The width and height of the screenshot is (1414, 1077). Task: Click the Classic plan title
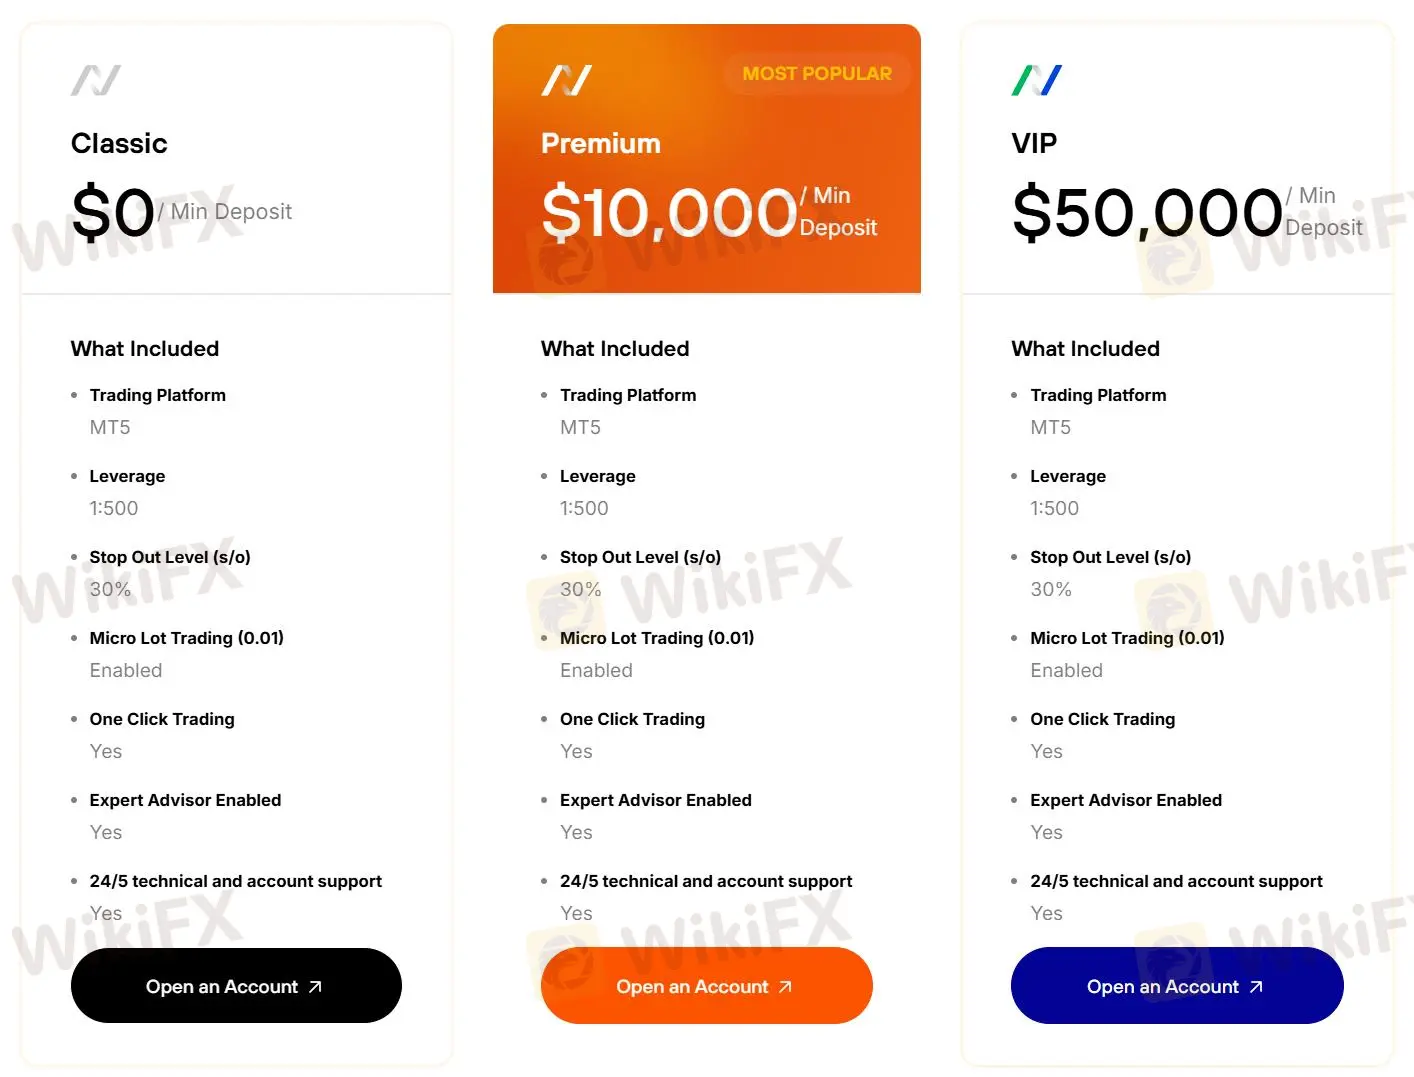coord(119,143)
